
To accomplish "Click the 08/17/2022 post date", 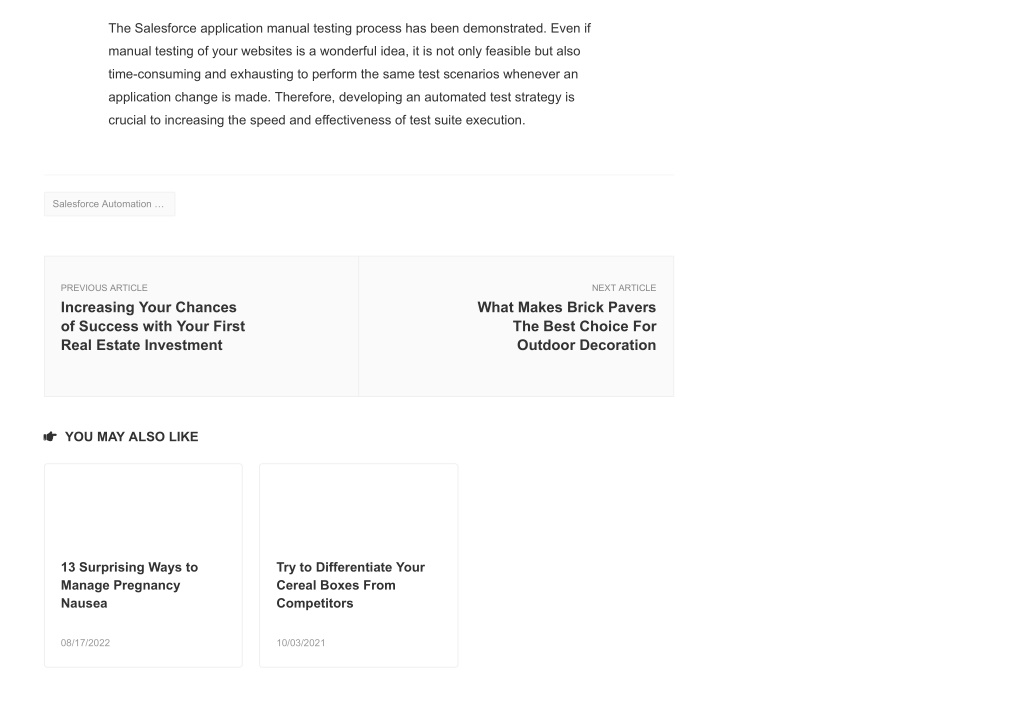I will pyautogui.click(x=86, y=643).
